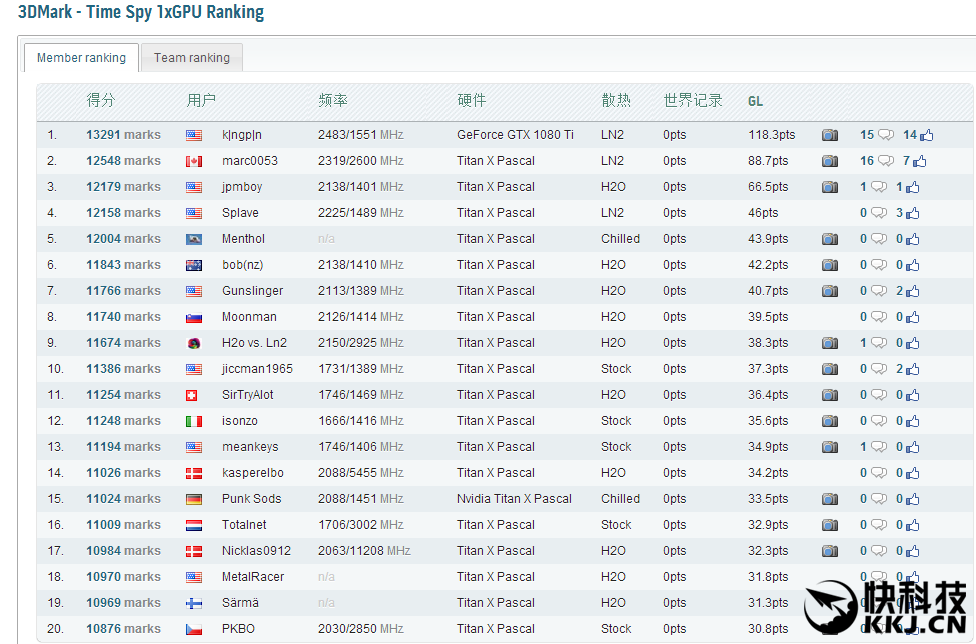The image size is (976, 644).
Task: Click the GL column header
Action: point(755,101)
